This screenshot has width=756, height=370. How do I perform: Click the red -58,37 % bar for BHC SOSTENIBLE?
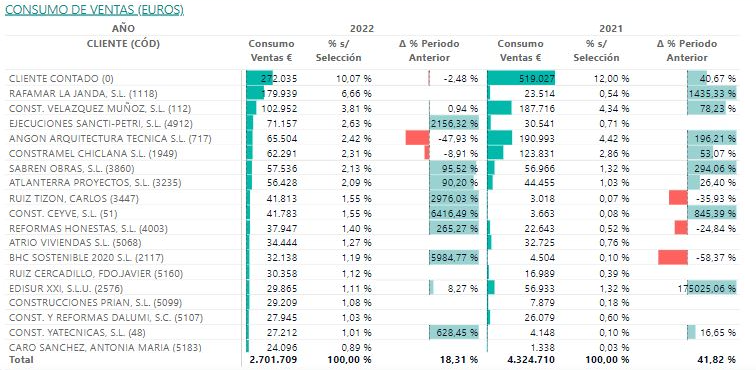click(x=673, y=258)
